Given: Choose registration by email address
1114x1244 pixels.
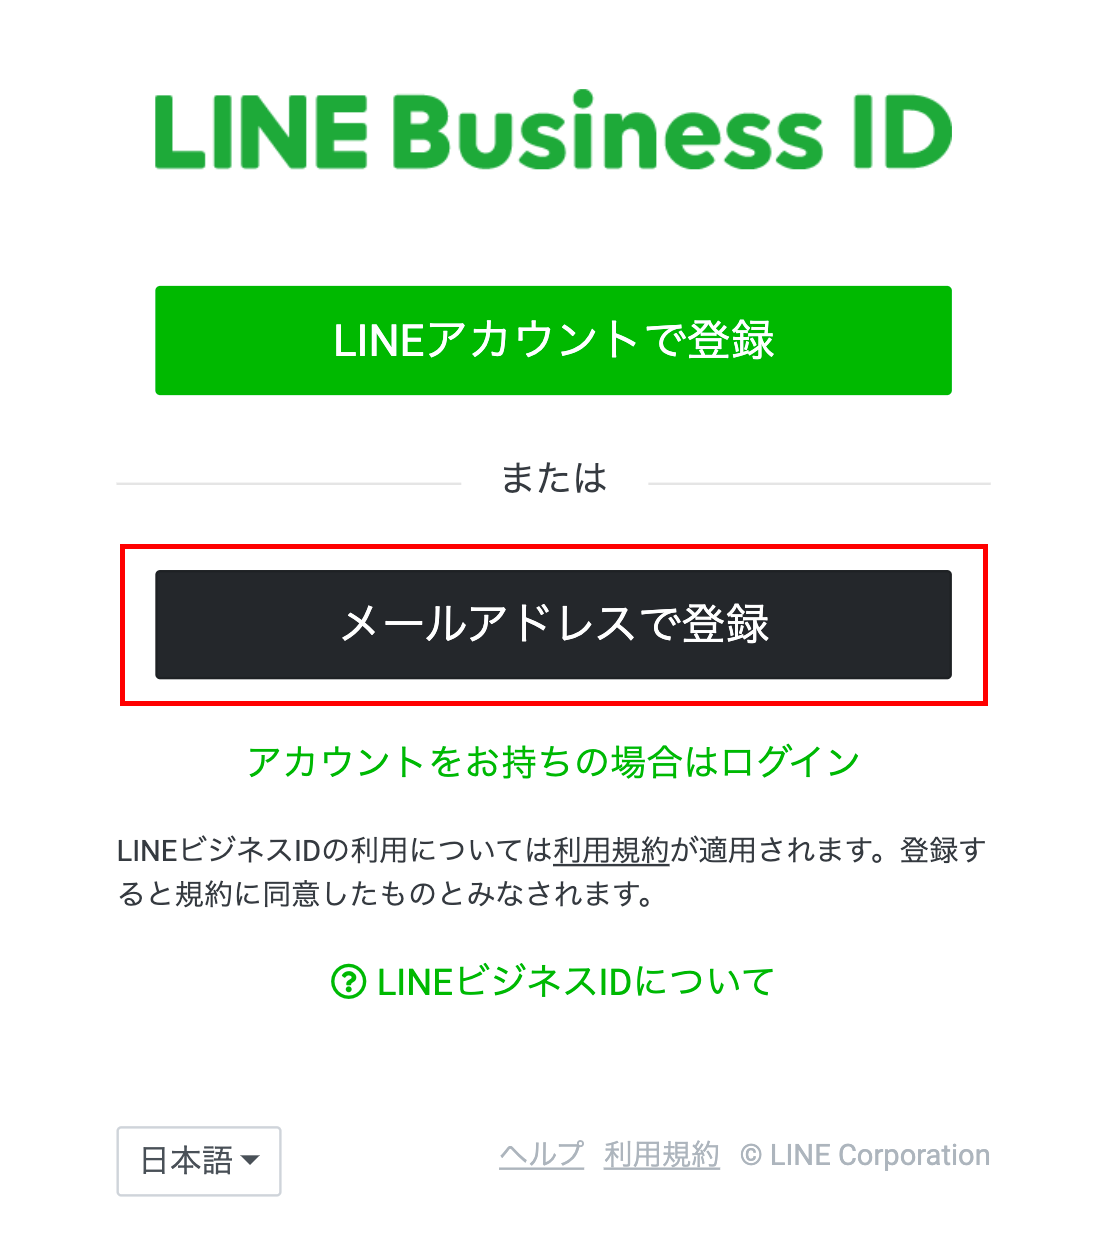Looking at the screenshot, I should click(x=553, y=624).
